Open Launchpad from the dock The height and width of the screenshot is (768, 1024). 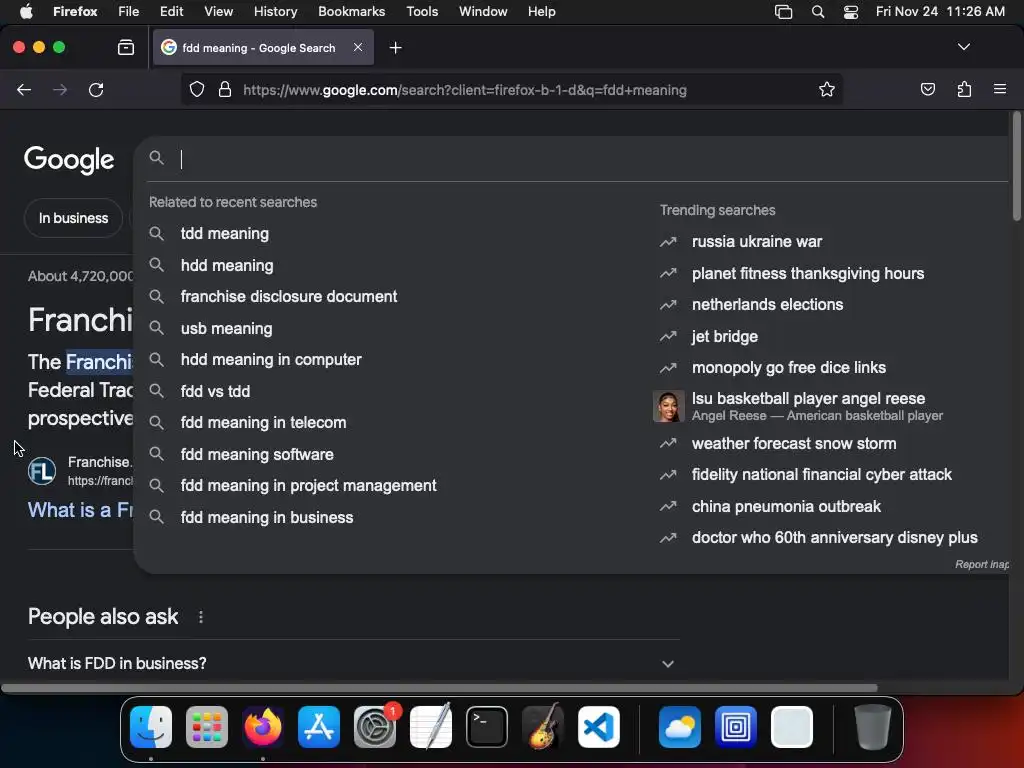pos(207,727)
